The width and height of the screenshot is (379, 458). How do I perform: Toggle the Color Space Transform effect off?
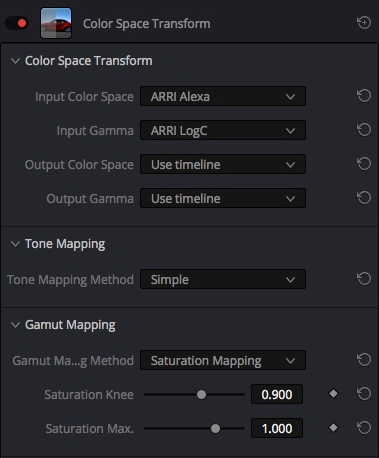17,23
